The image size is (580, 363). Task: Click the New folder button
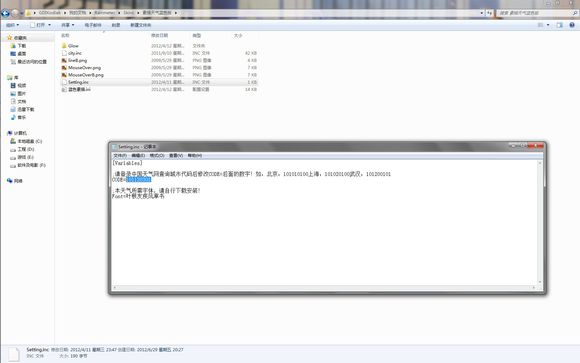[141, 25]
